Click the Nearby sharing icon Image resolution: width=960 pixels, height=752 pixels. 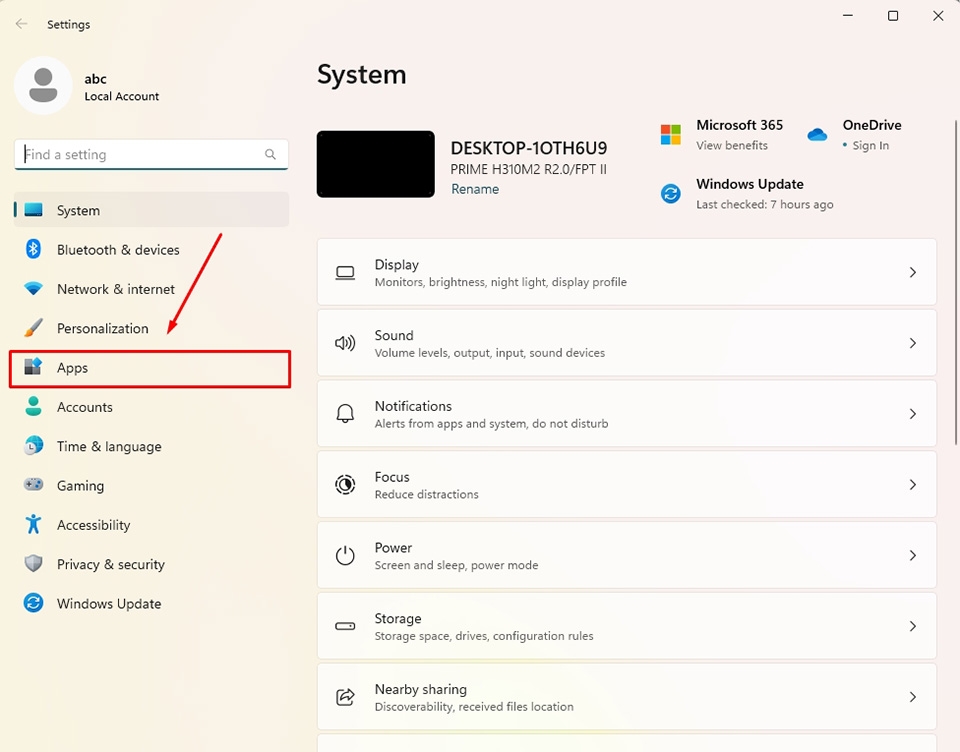(x=345, y=697)
